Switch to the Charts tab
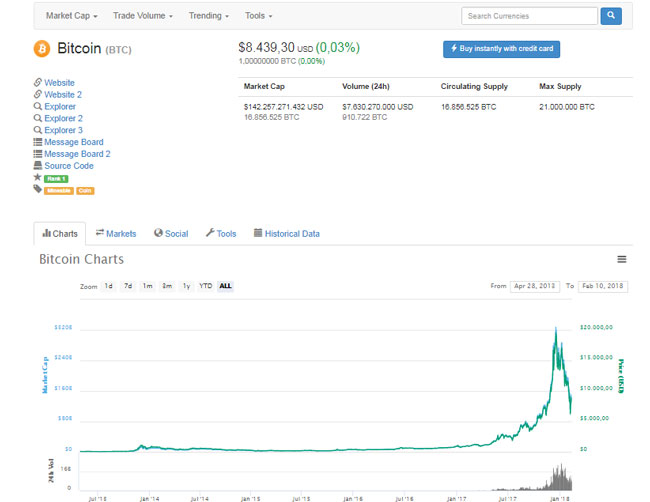 pos(60,233)
